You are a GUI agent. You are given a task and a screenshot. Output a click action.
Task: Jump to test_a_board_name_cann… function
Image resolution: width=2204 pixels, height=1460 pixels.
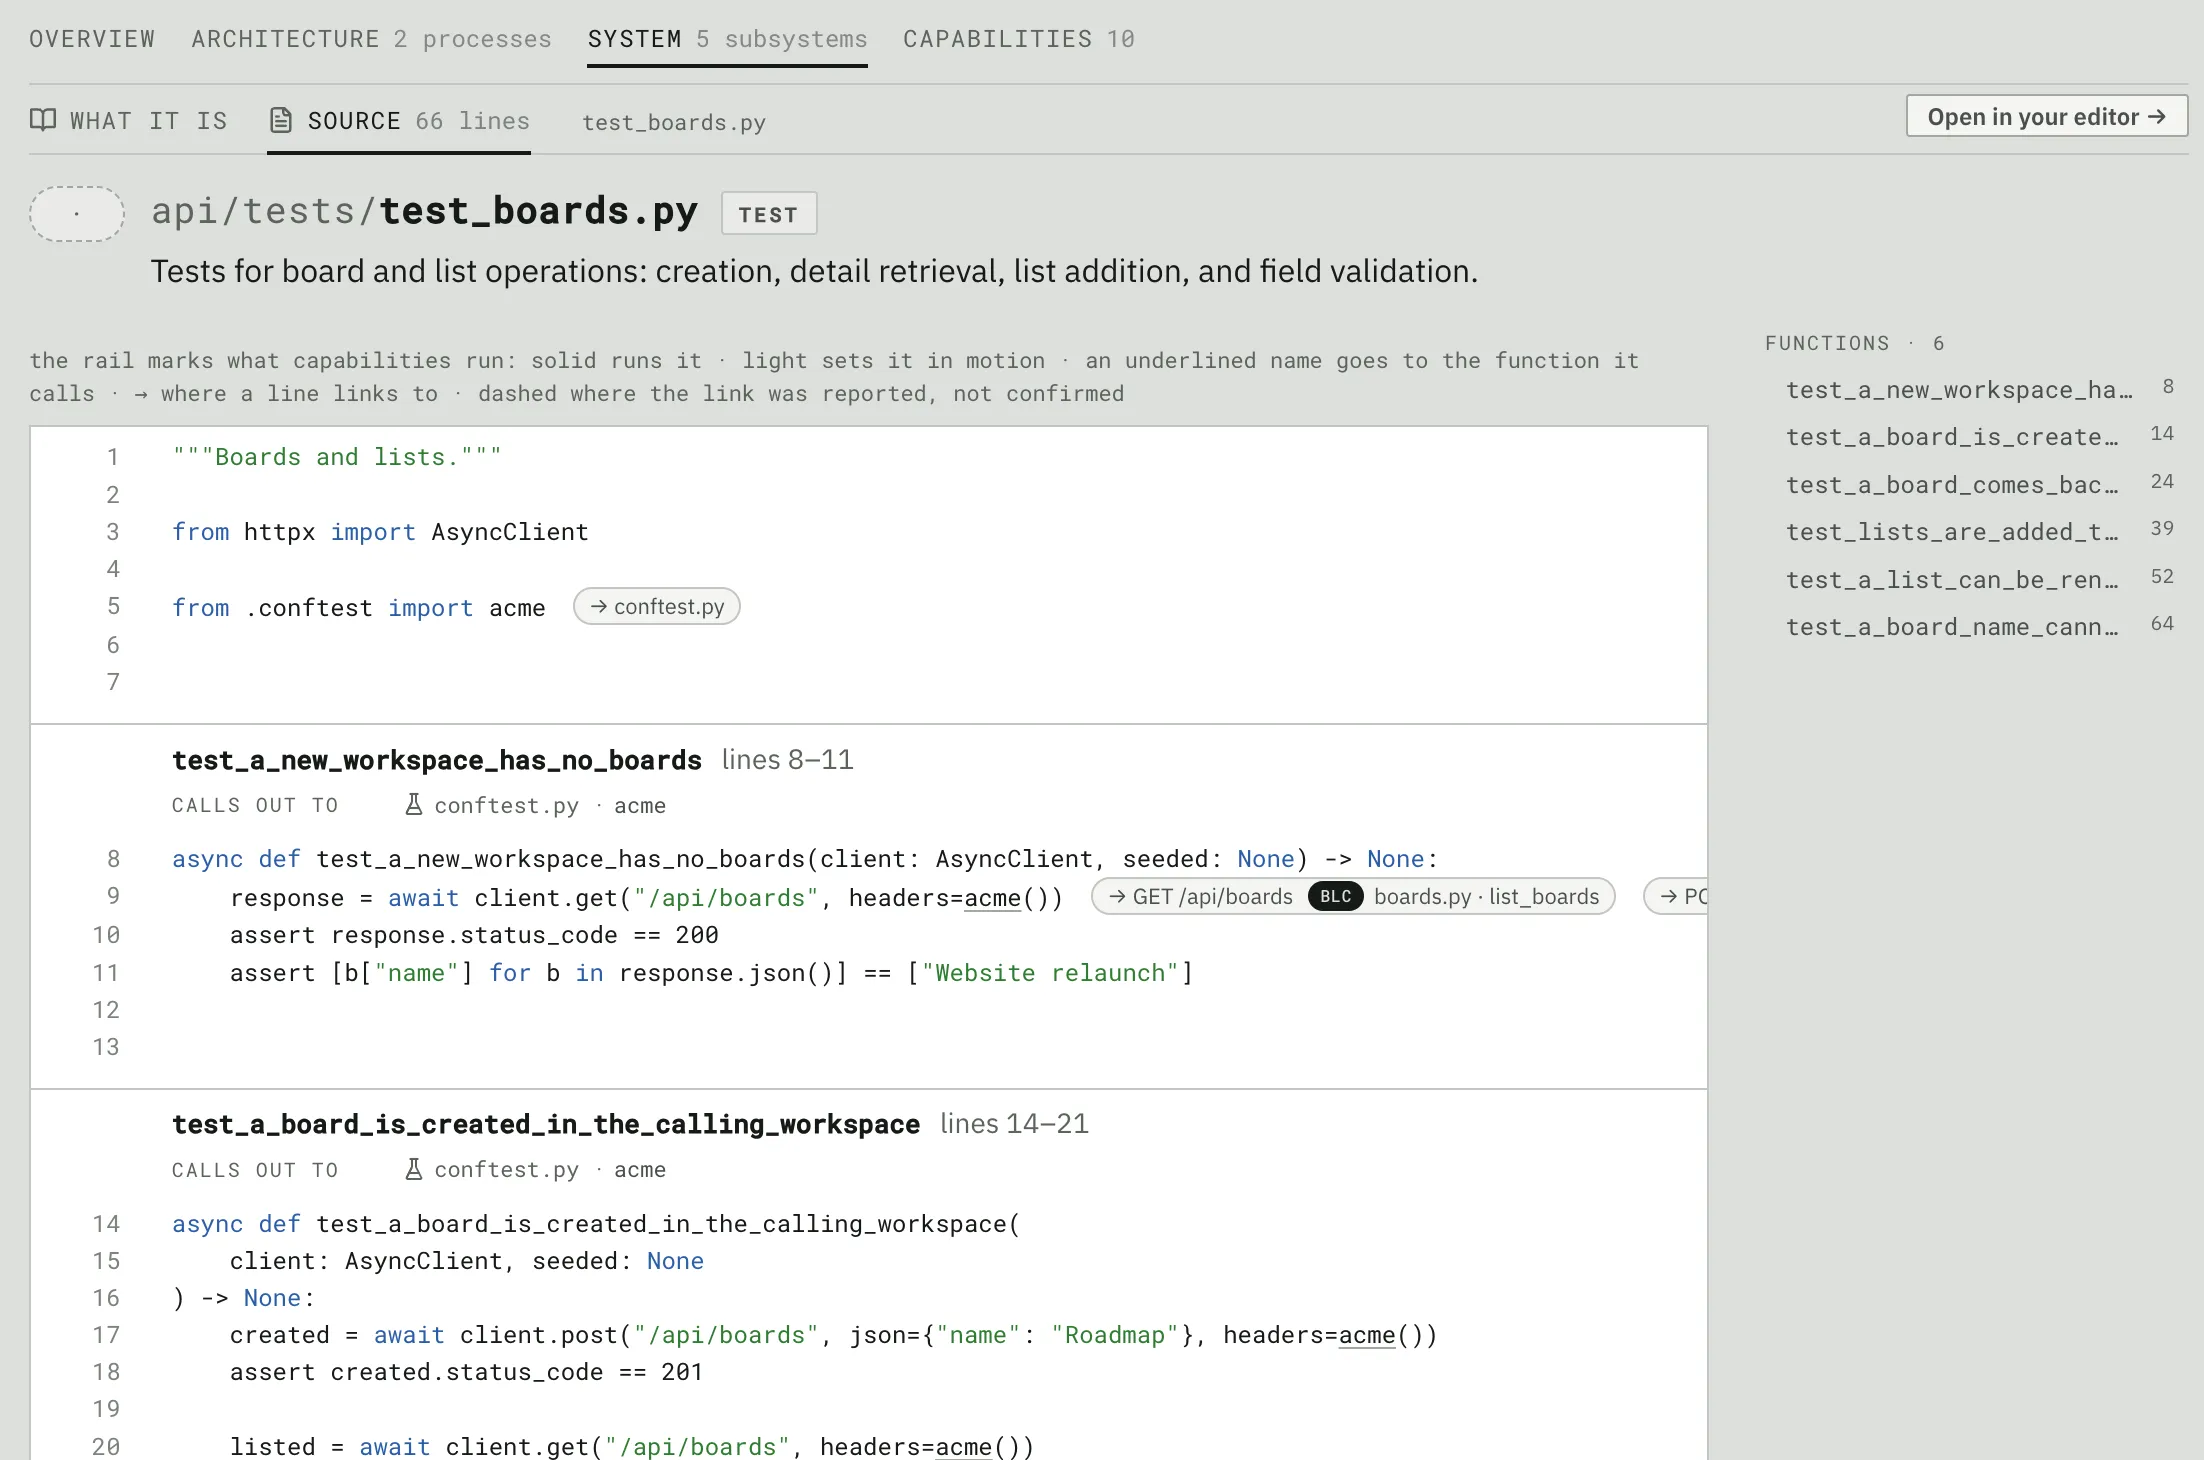pyautogui.click(x=1952, y=627)
